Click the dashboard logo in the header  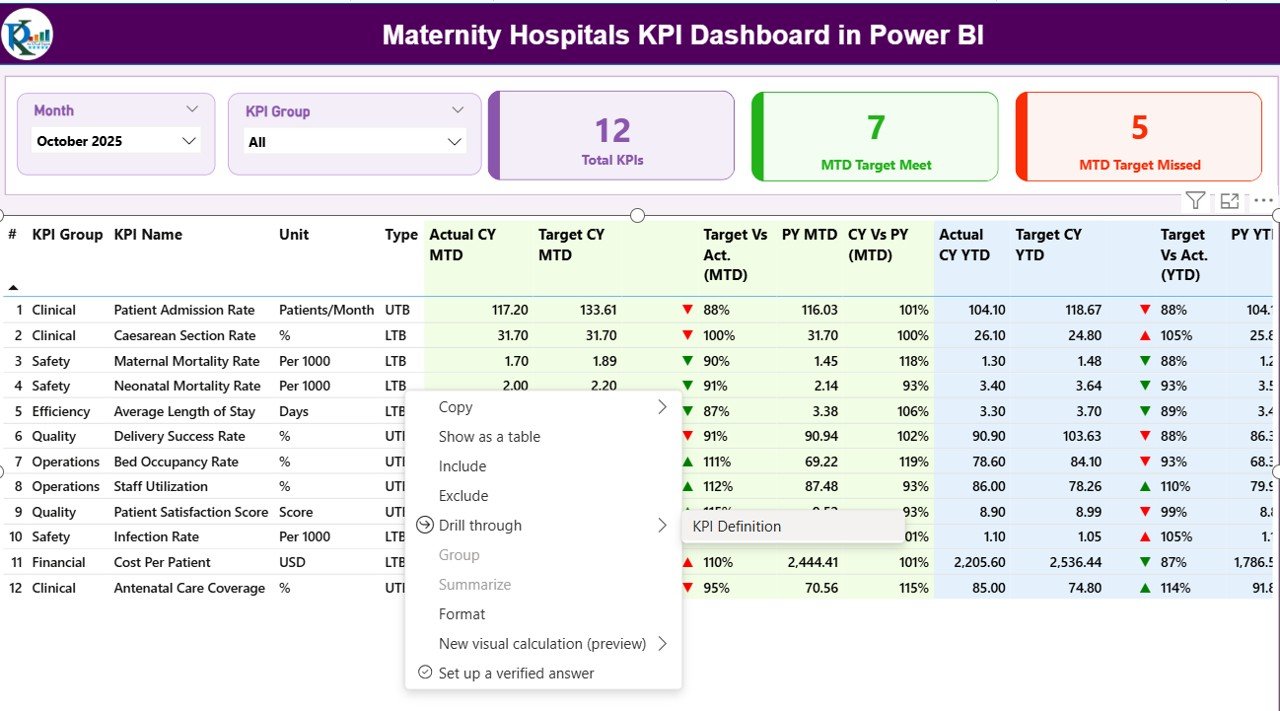coord(28,35)
